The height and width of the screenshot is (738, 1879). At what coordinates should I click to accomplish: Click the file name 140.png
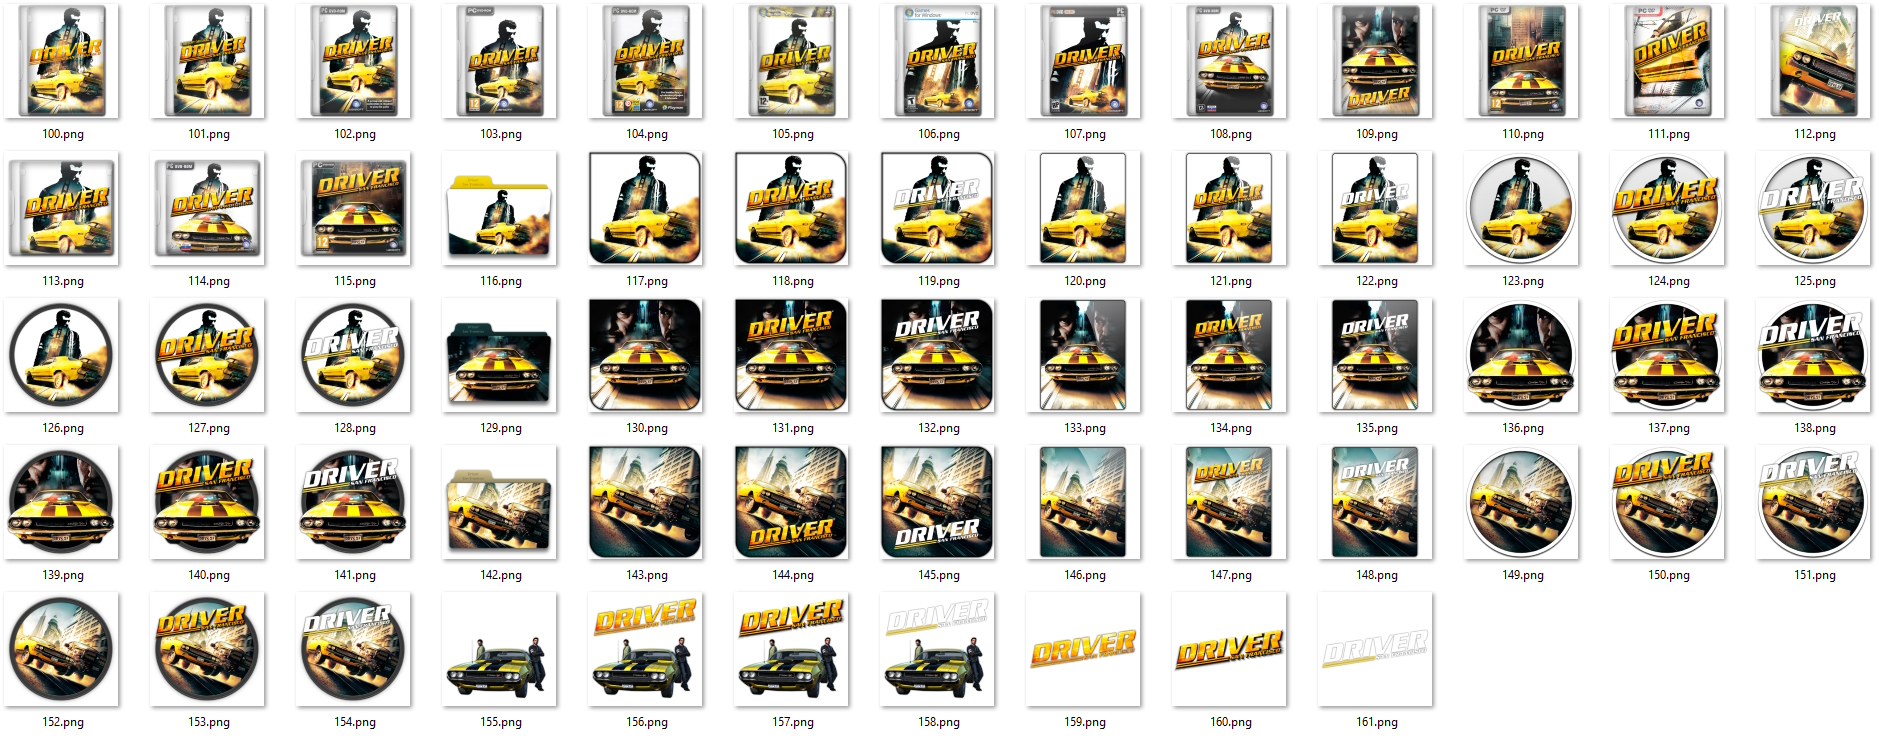click(x=209, y=575)
